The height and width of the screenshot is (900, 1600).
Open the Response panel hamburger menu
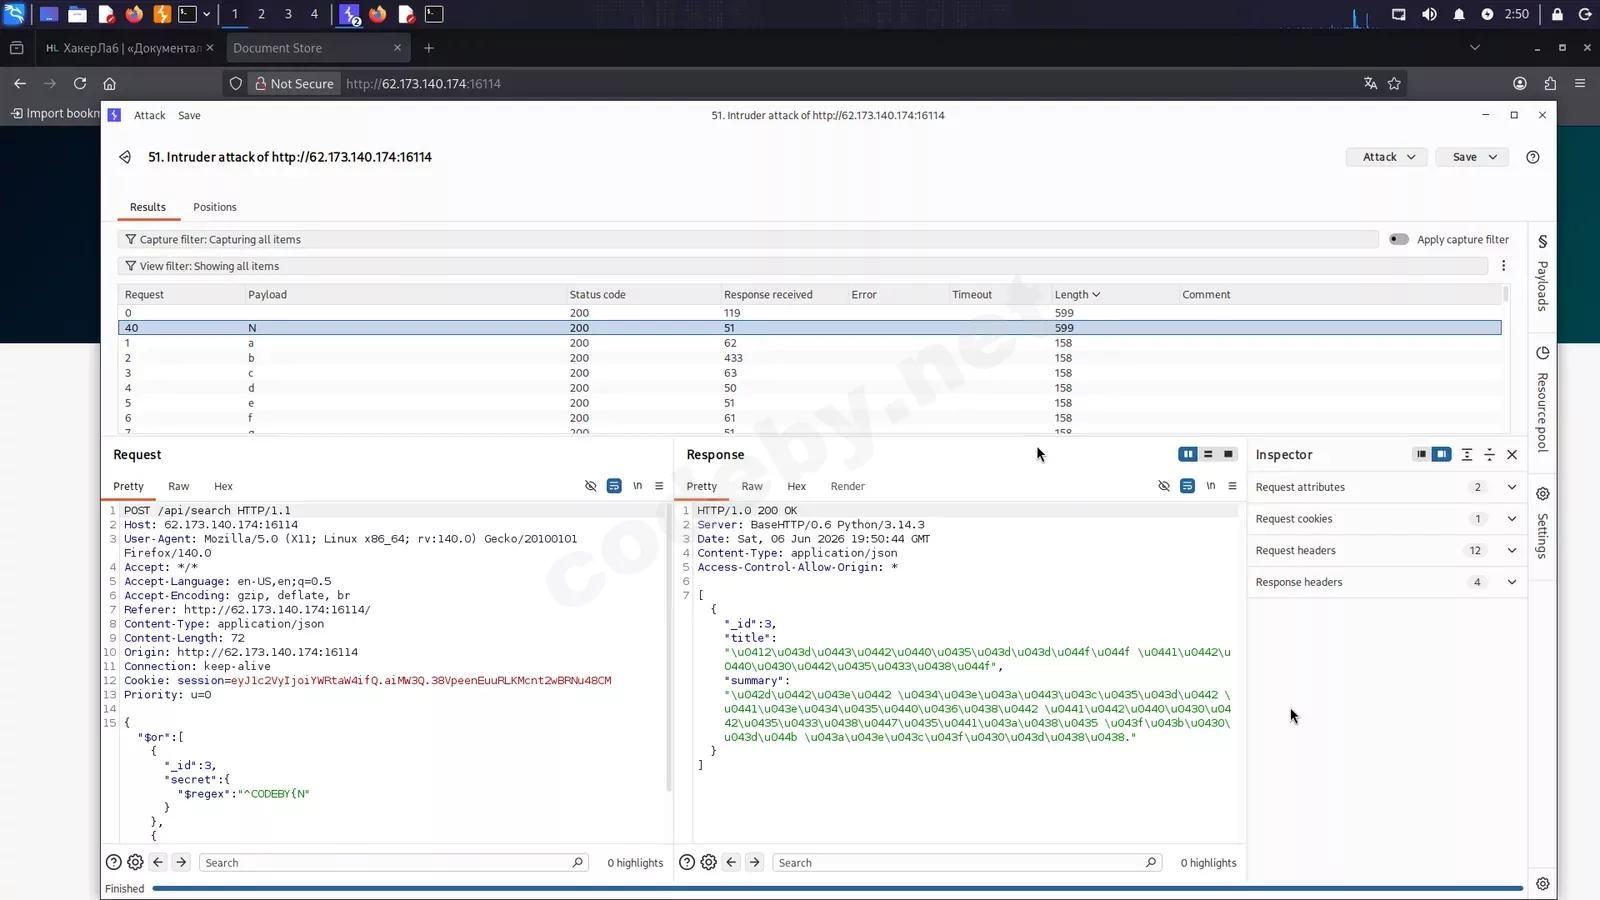pos(1232,486)
